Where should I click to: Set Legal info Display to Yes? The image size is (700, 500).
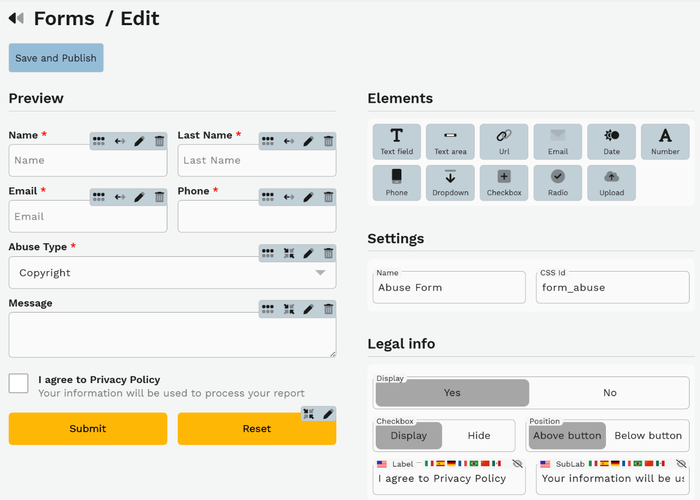coord(452,393)
